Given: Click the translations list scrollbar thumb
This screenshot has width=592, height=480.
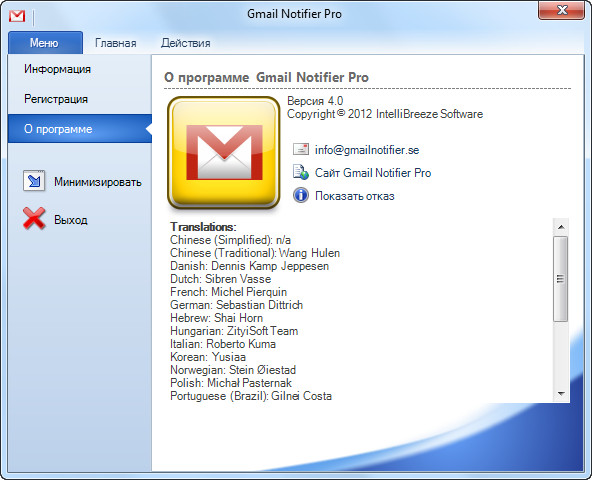Looking at the screenshot, I should pyautogui.click(x=561, y=279).
